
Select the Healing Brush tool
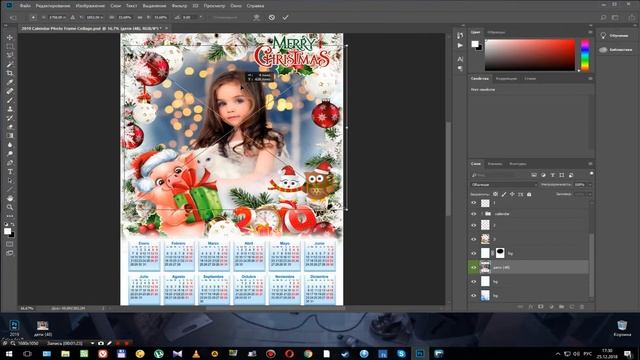coord(10,91)
